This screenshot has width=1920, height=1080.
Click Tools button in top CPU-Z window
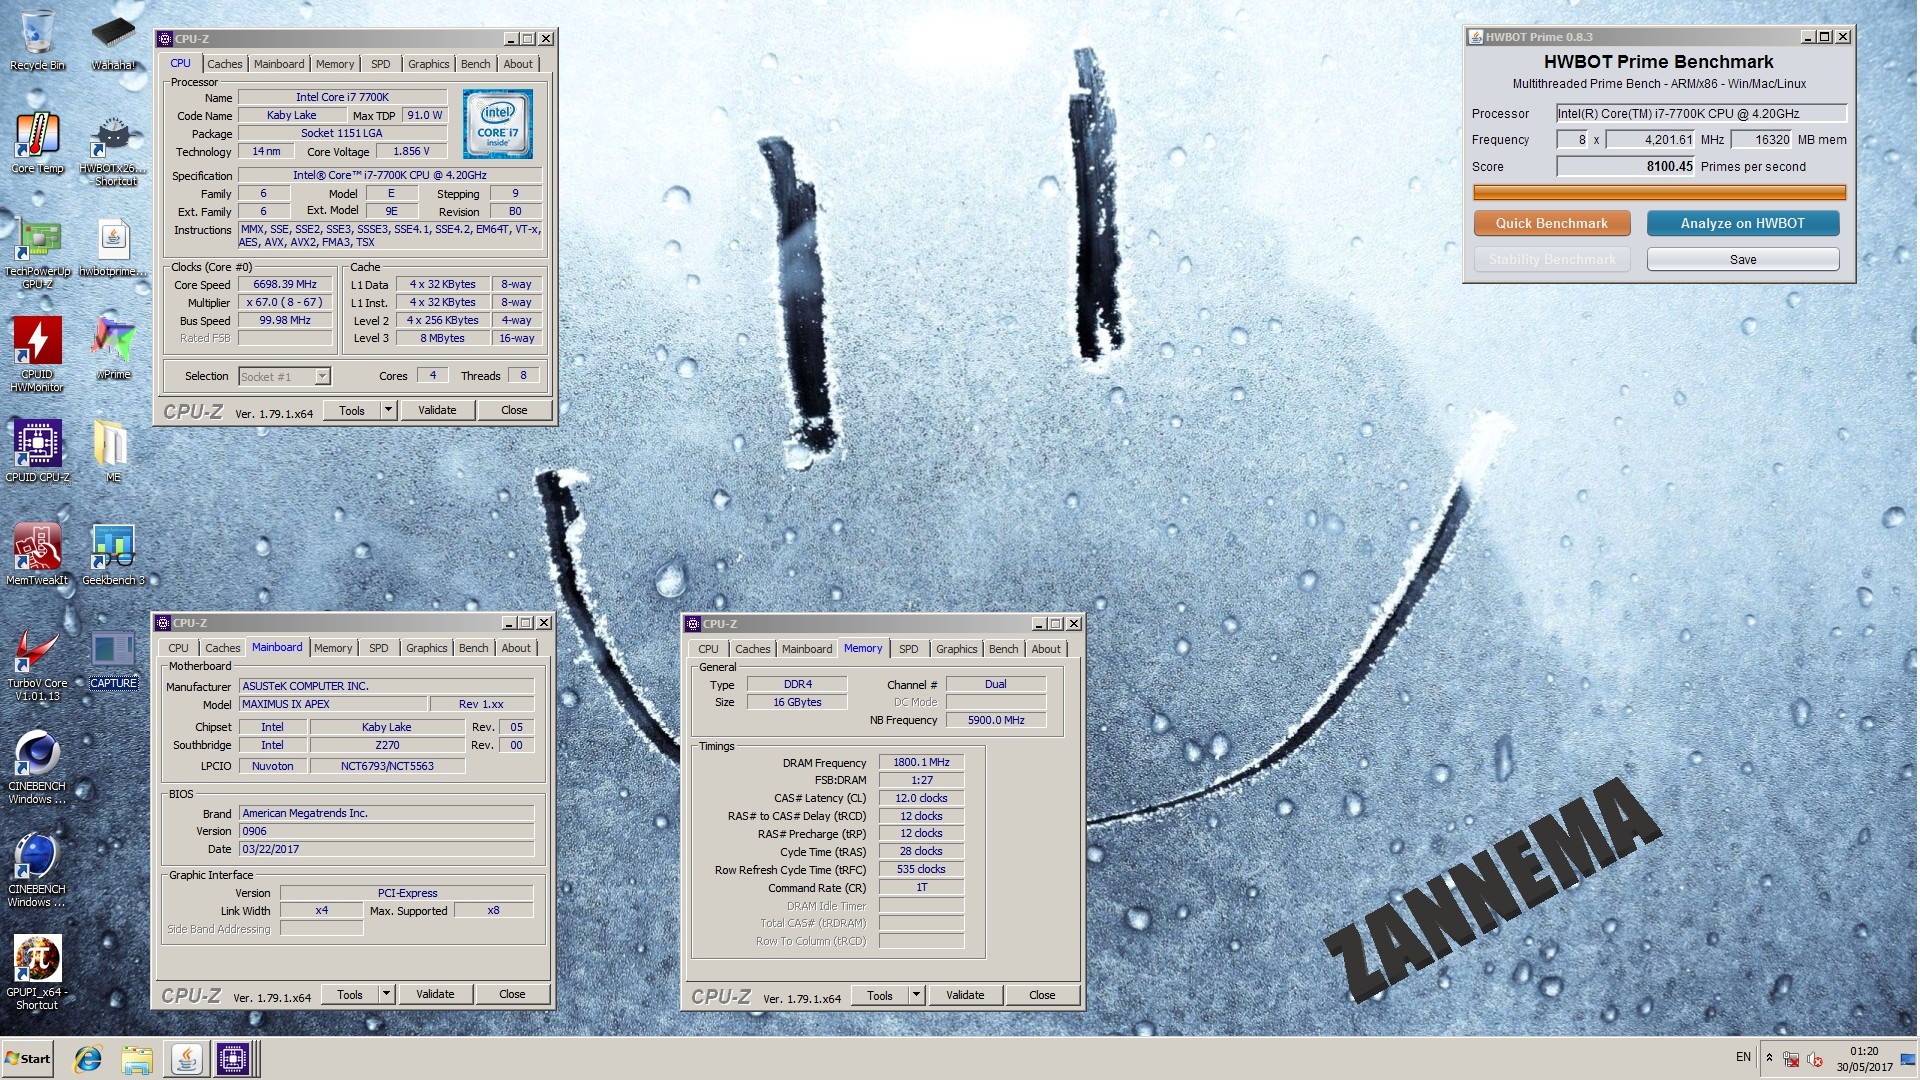[352, 410]
